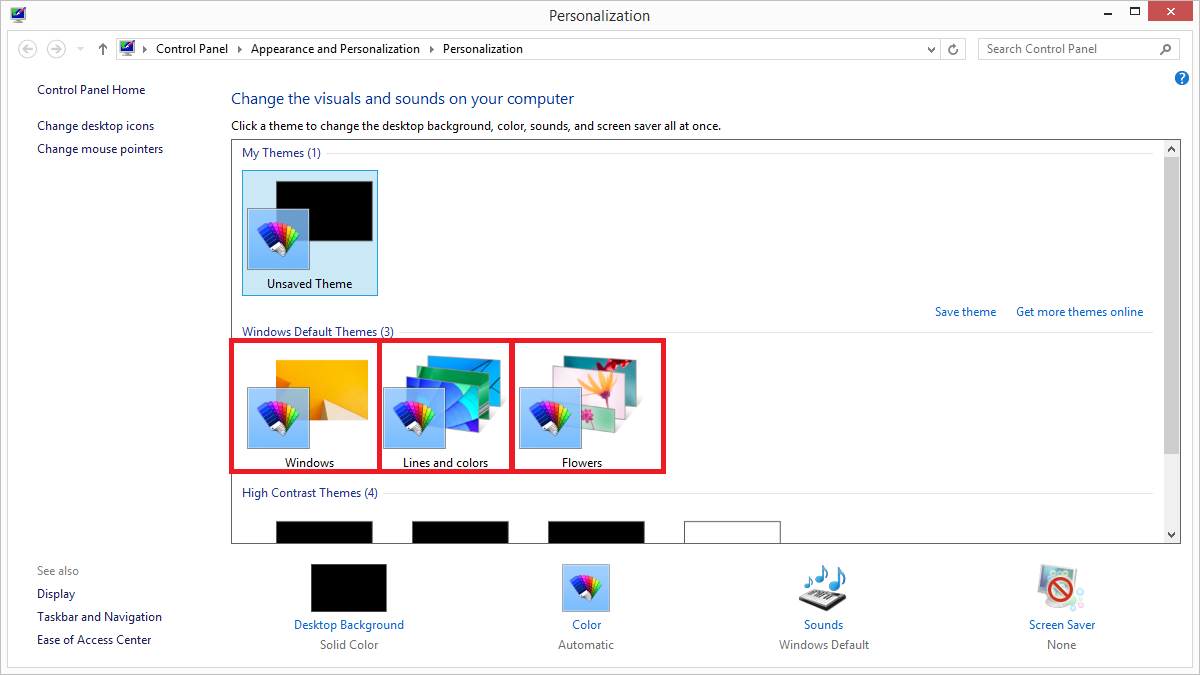Image resolution: width=1200 pixels, height=675 pixels.
Task: Click the Screen Saver text link
Action: [x=1061, y=625]
